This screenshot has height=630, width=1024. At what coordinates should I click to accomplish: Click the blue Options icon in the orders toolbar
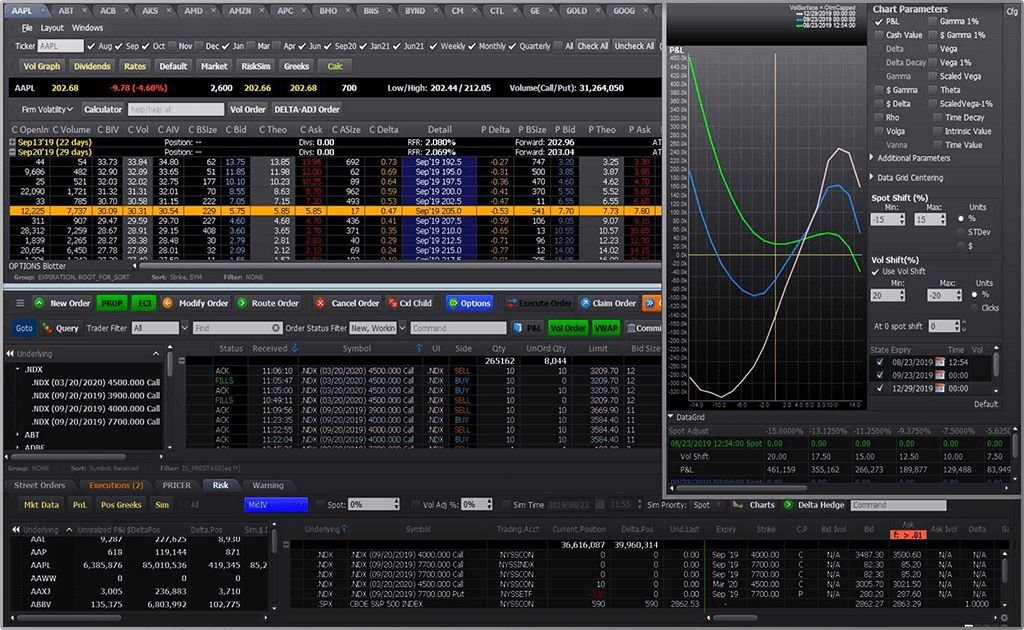tap(453, 304)
